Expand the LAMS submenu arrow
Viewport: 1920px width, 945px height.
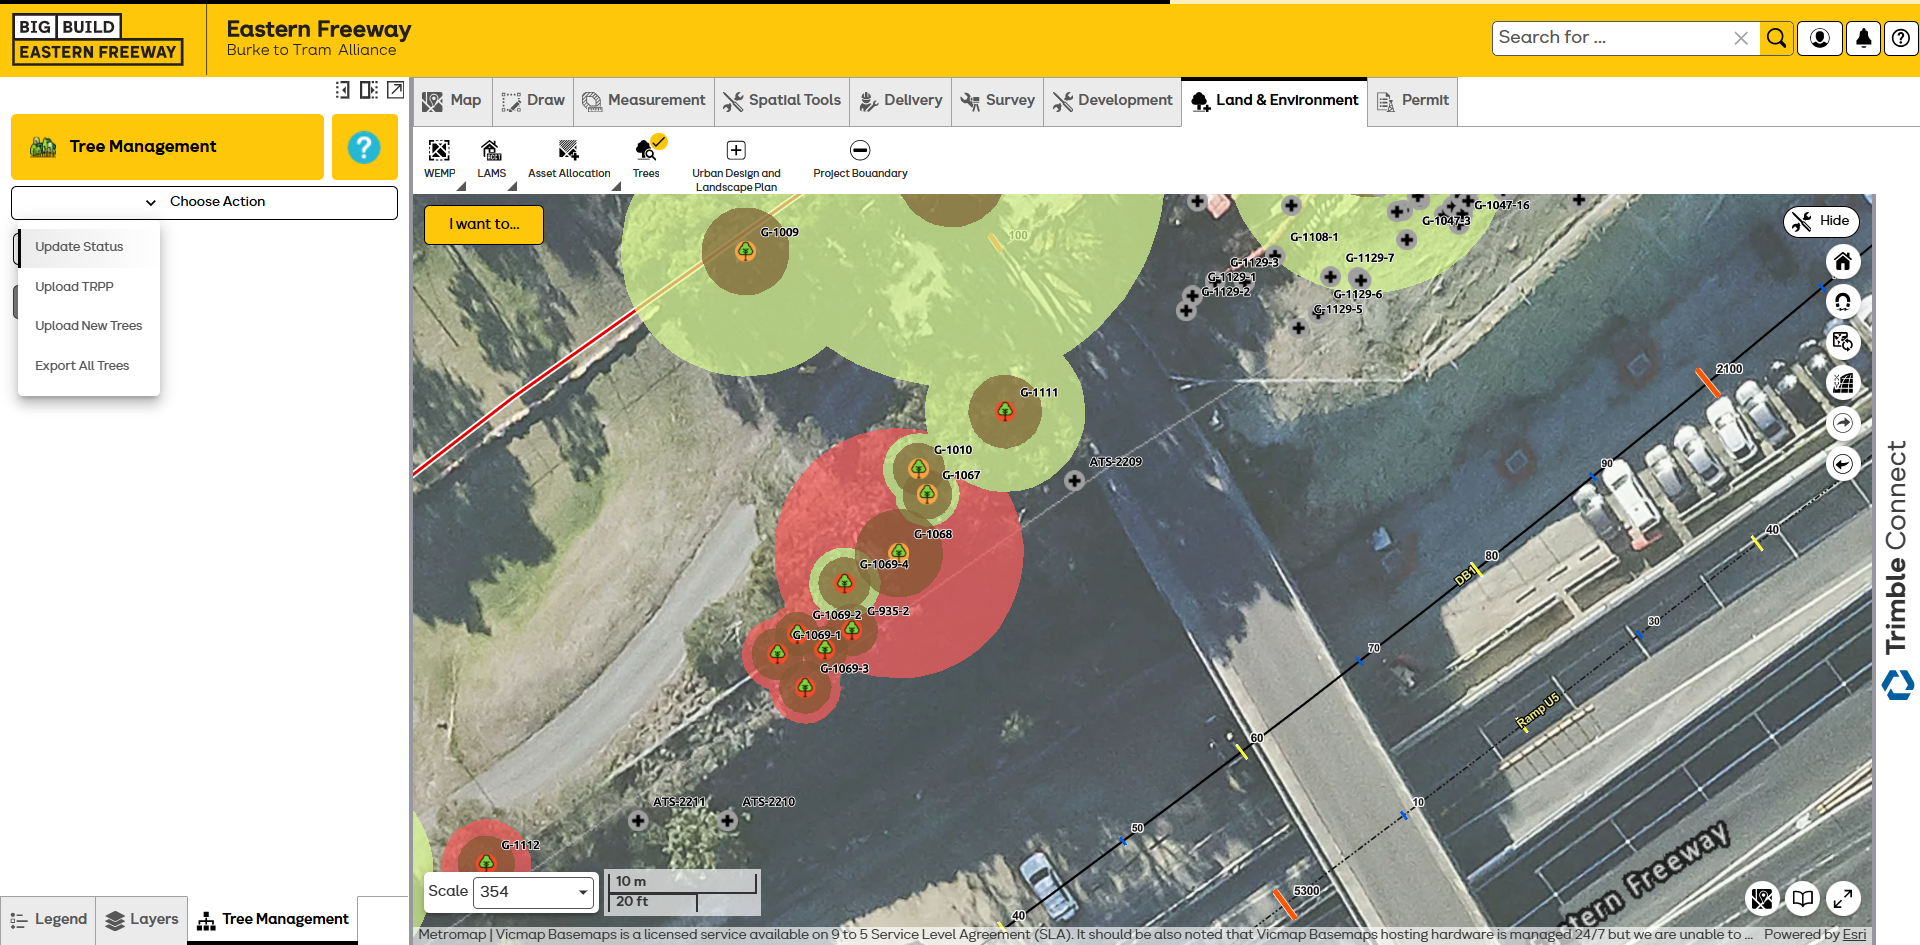click(x=512, y=187)
